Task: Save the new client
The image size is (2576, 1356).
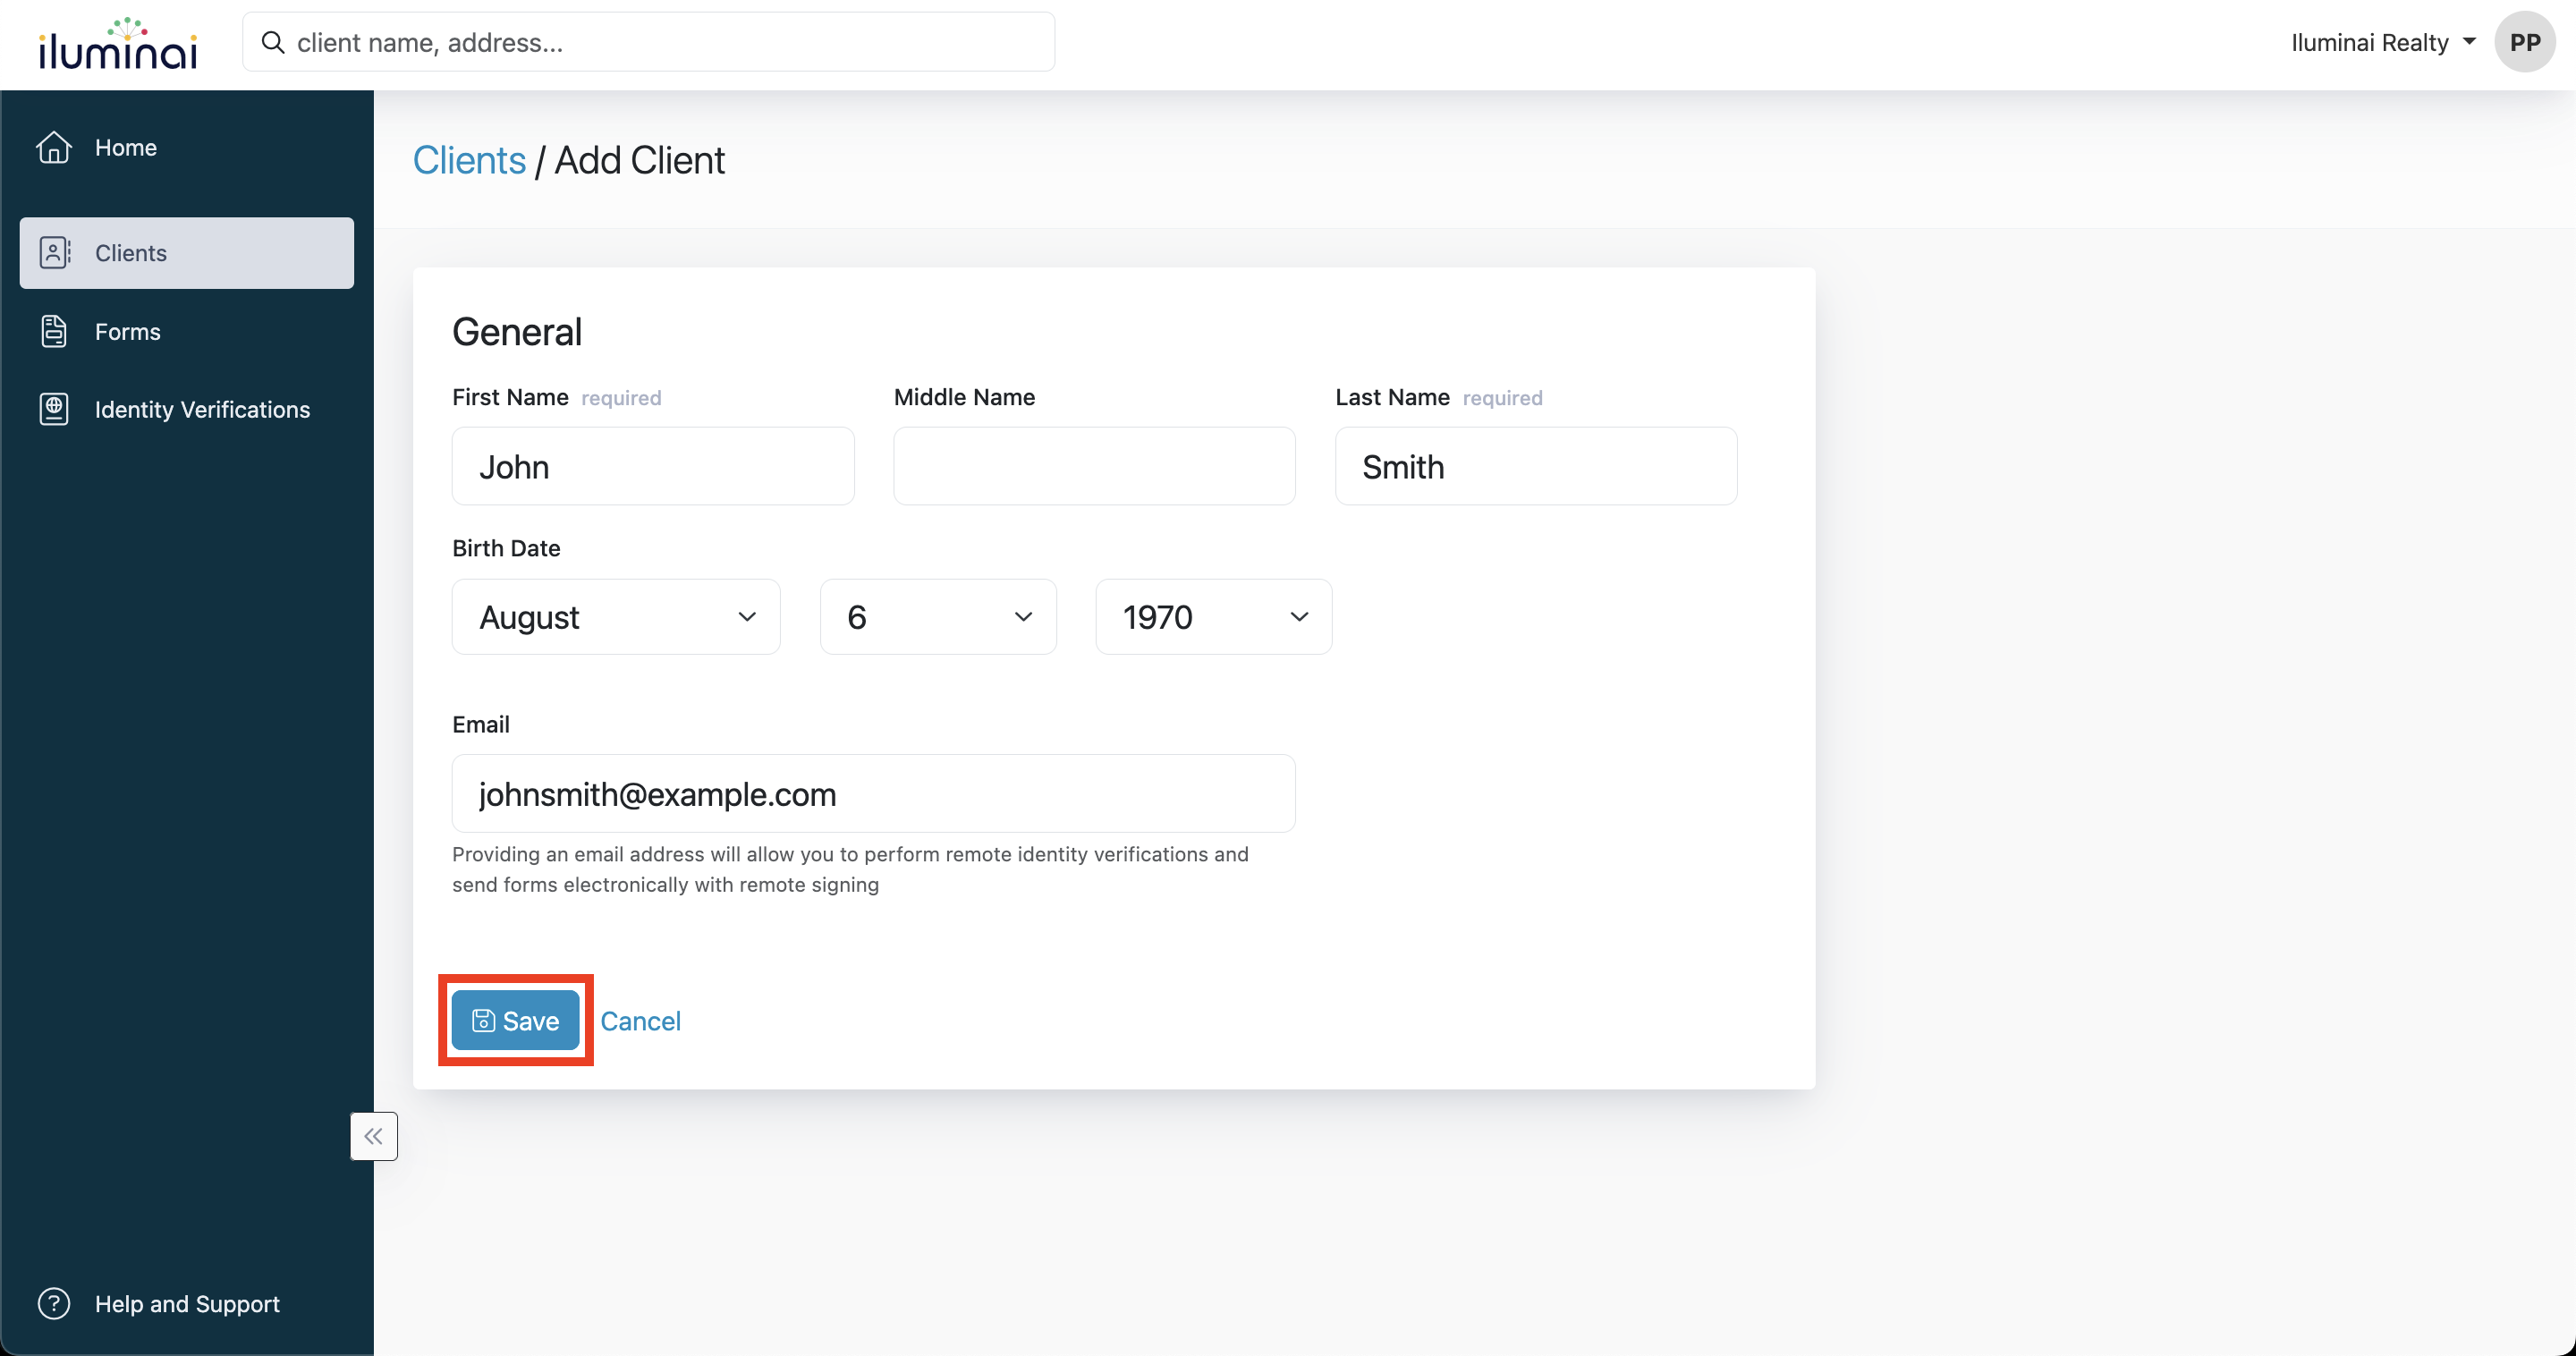Action: point(516,1020)
